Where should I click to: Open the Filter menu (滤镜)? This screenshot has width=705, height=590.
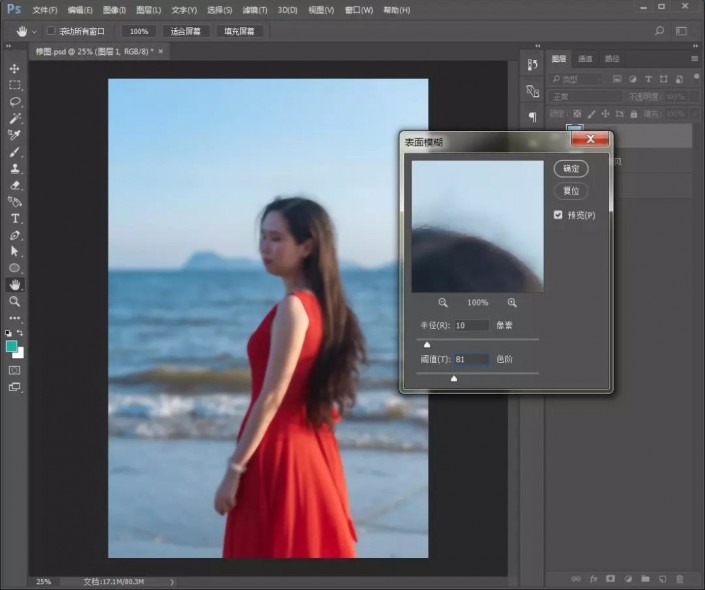254,10
